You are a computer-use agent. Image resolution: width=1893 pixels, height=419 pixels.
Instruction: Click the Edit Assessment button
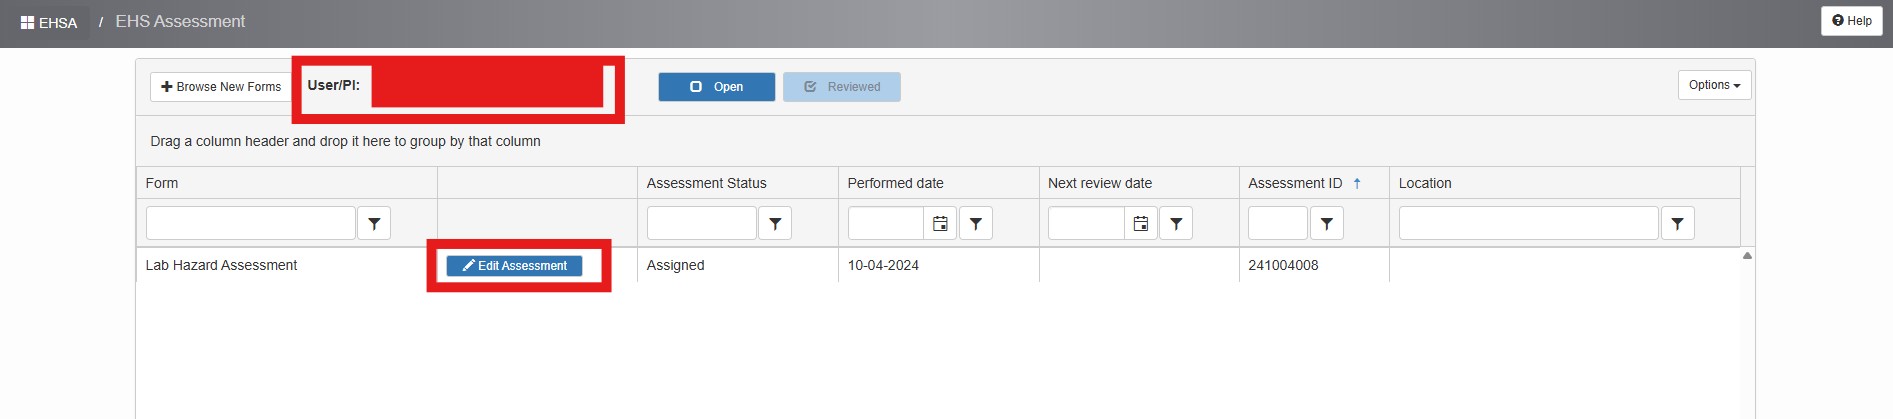click(514, 266)
